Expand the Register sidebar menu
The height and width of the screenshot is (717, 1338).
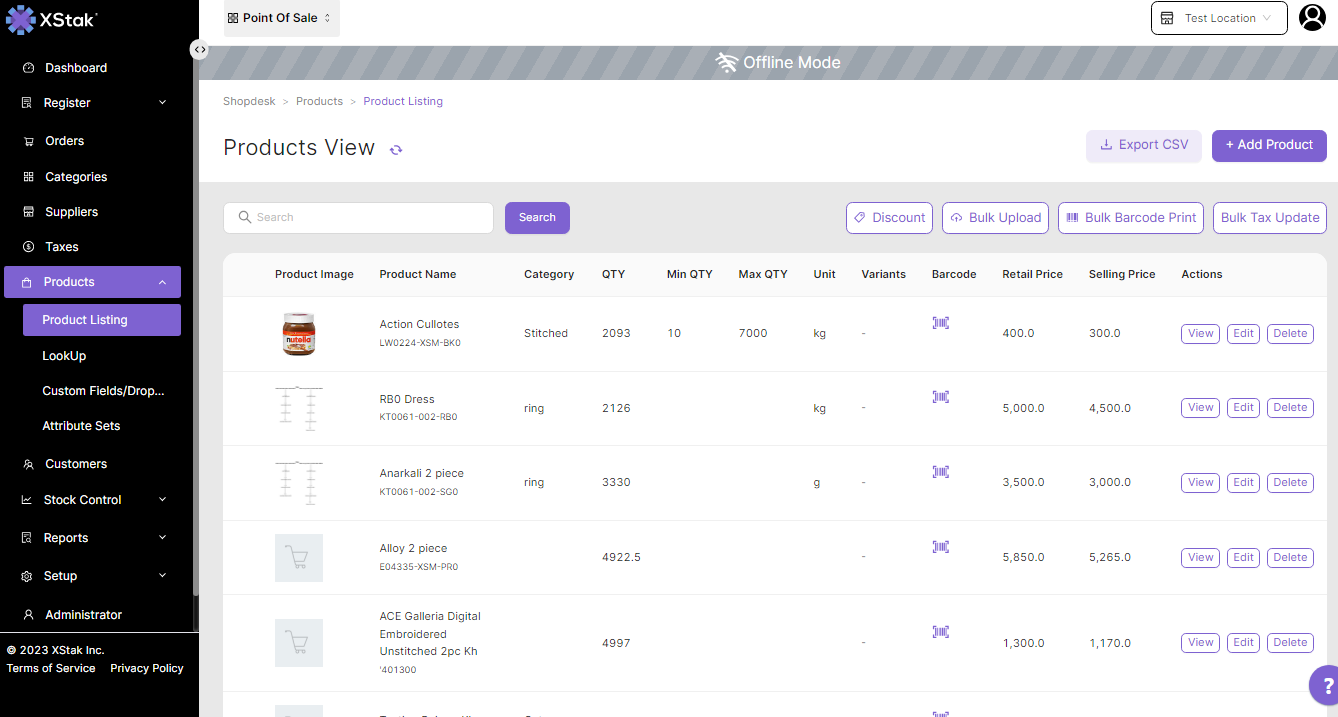click(x=93, y=103)
